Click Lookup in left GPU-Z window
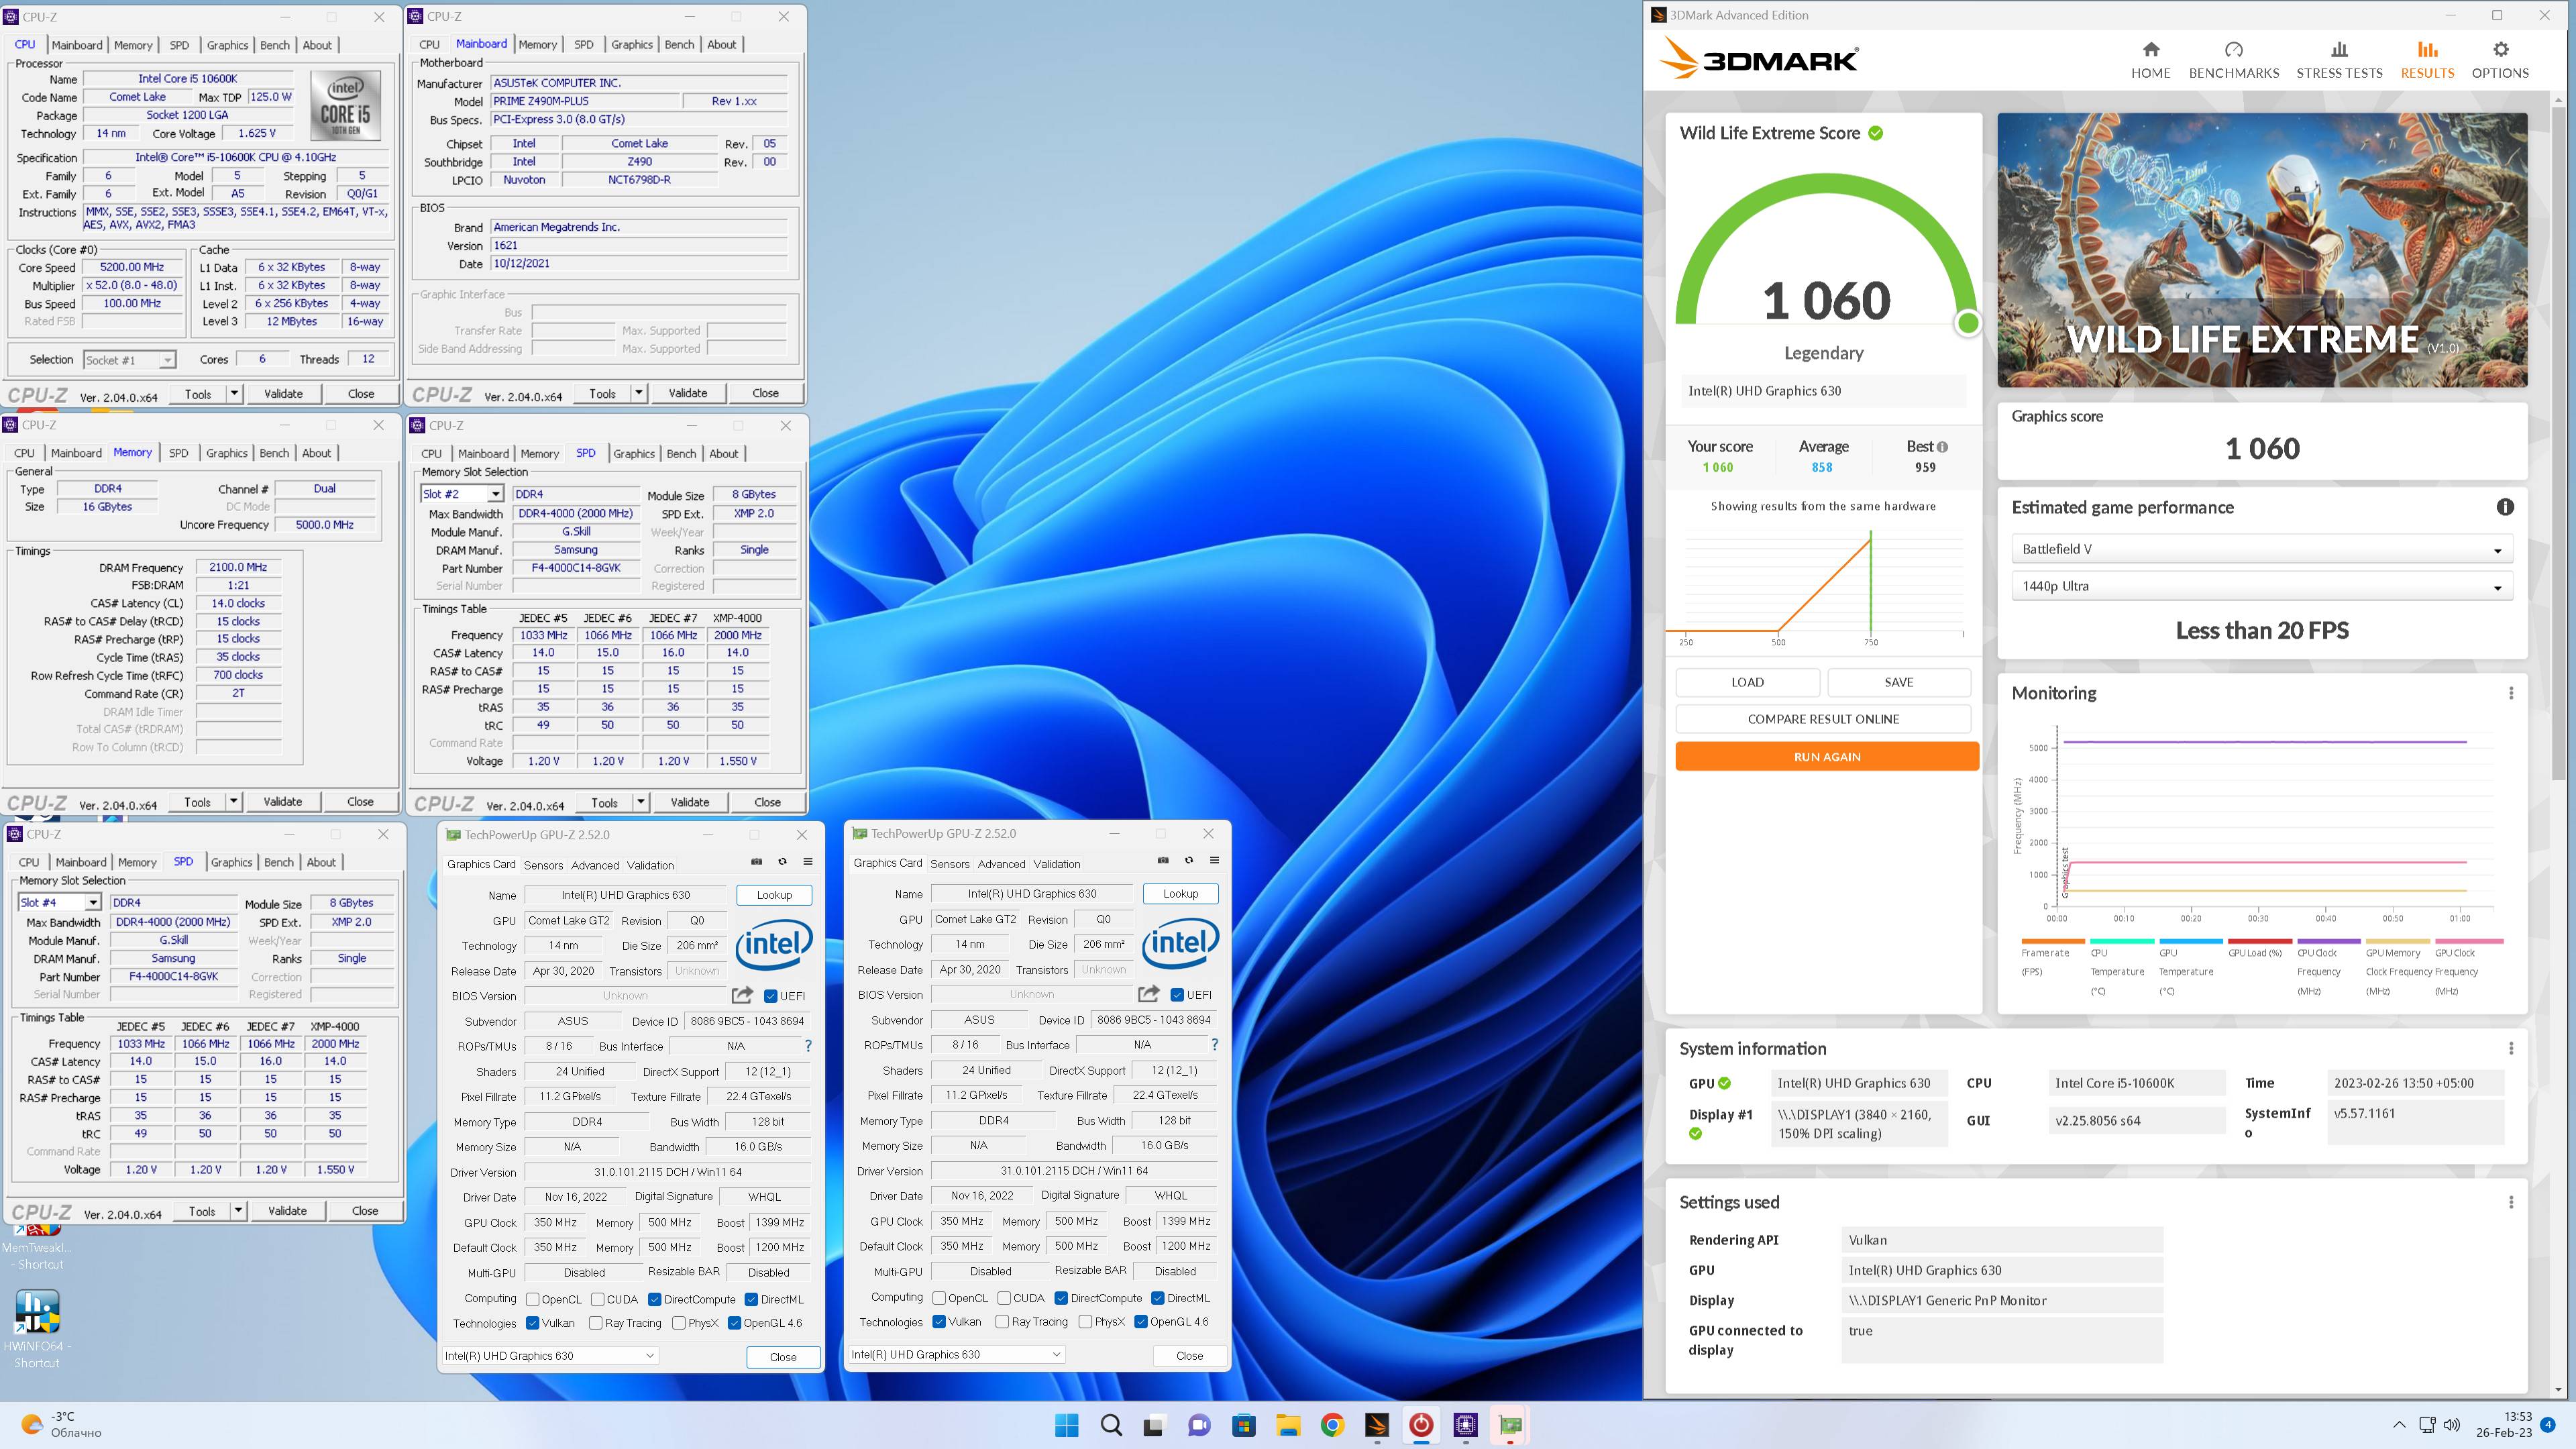This screenshot has width=2576, height=1449. click(x=774, y=895)
